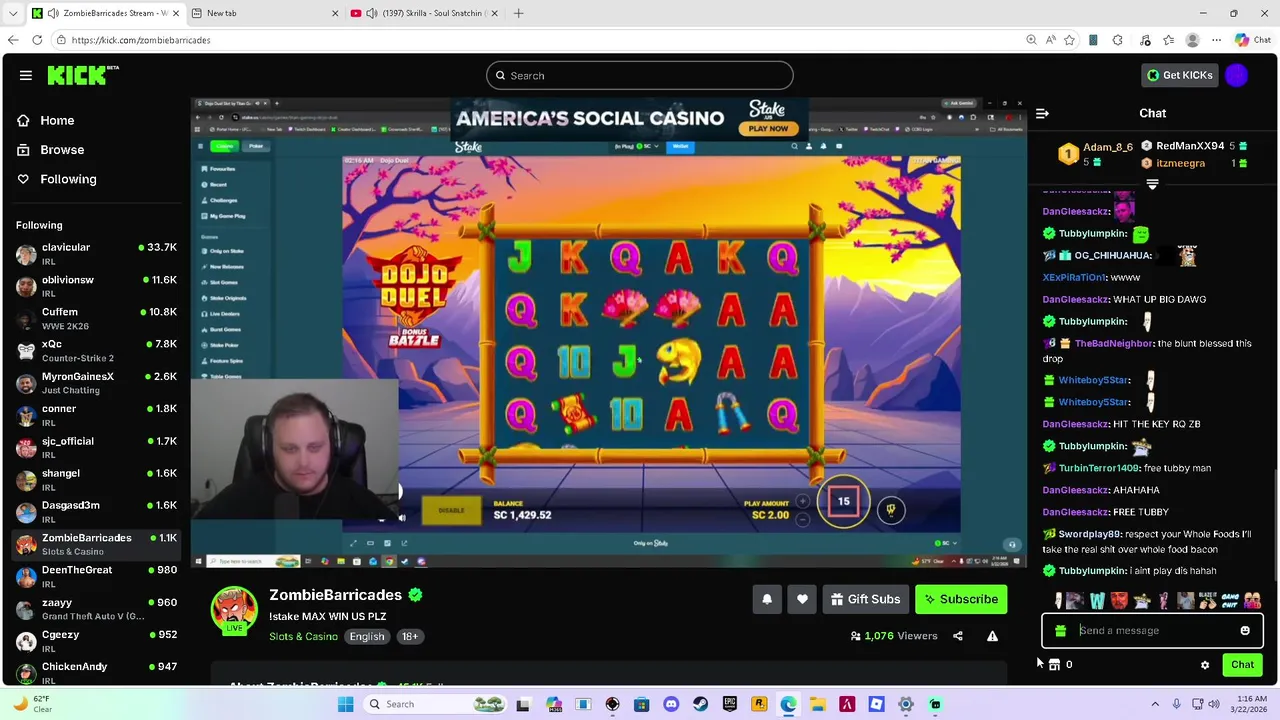This screenshot has width=1280, height=720.
Task: Open chat settings gear icon
Action: click(1205, 665)
